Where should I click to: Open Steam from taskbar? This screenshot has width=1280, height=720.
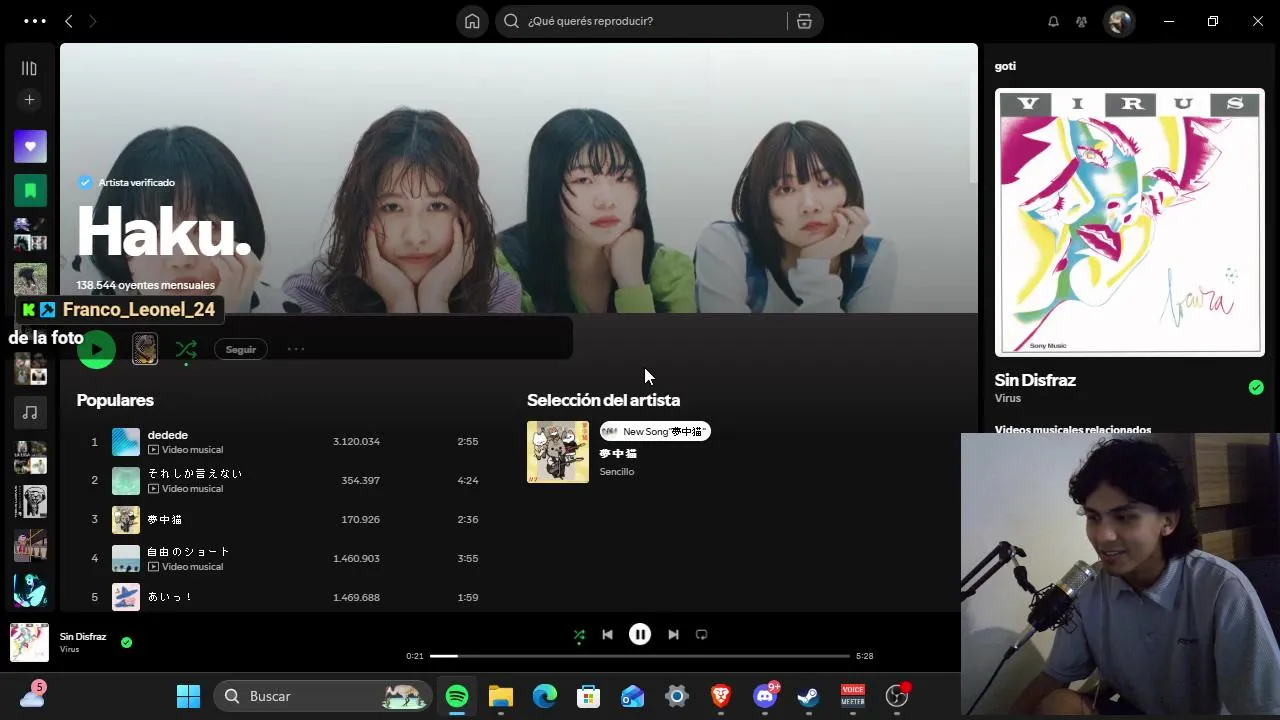(x=809, y=696)
